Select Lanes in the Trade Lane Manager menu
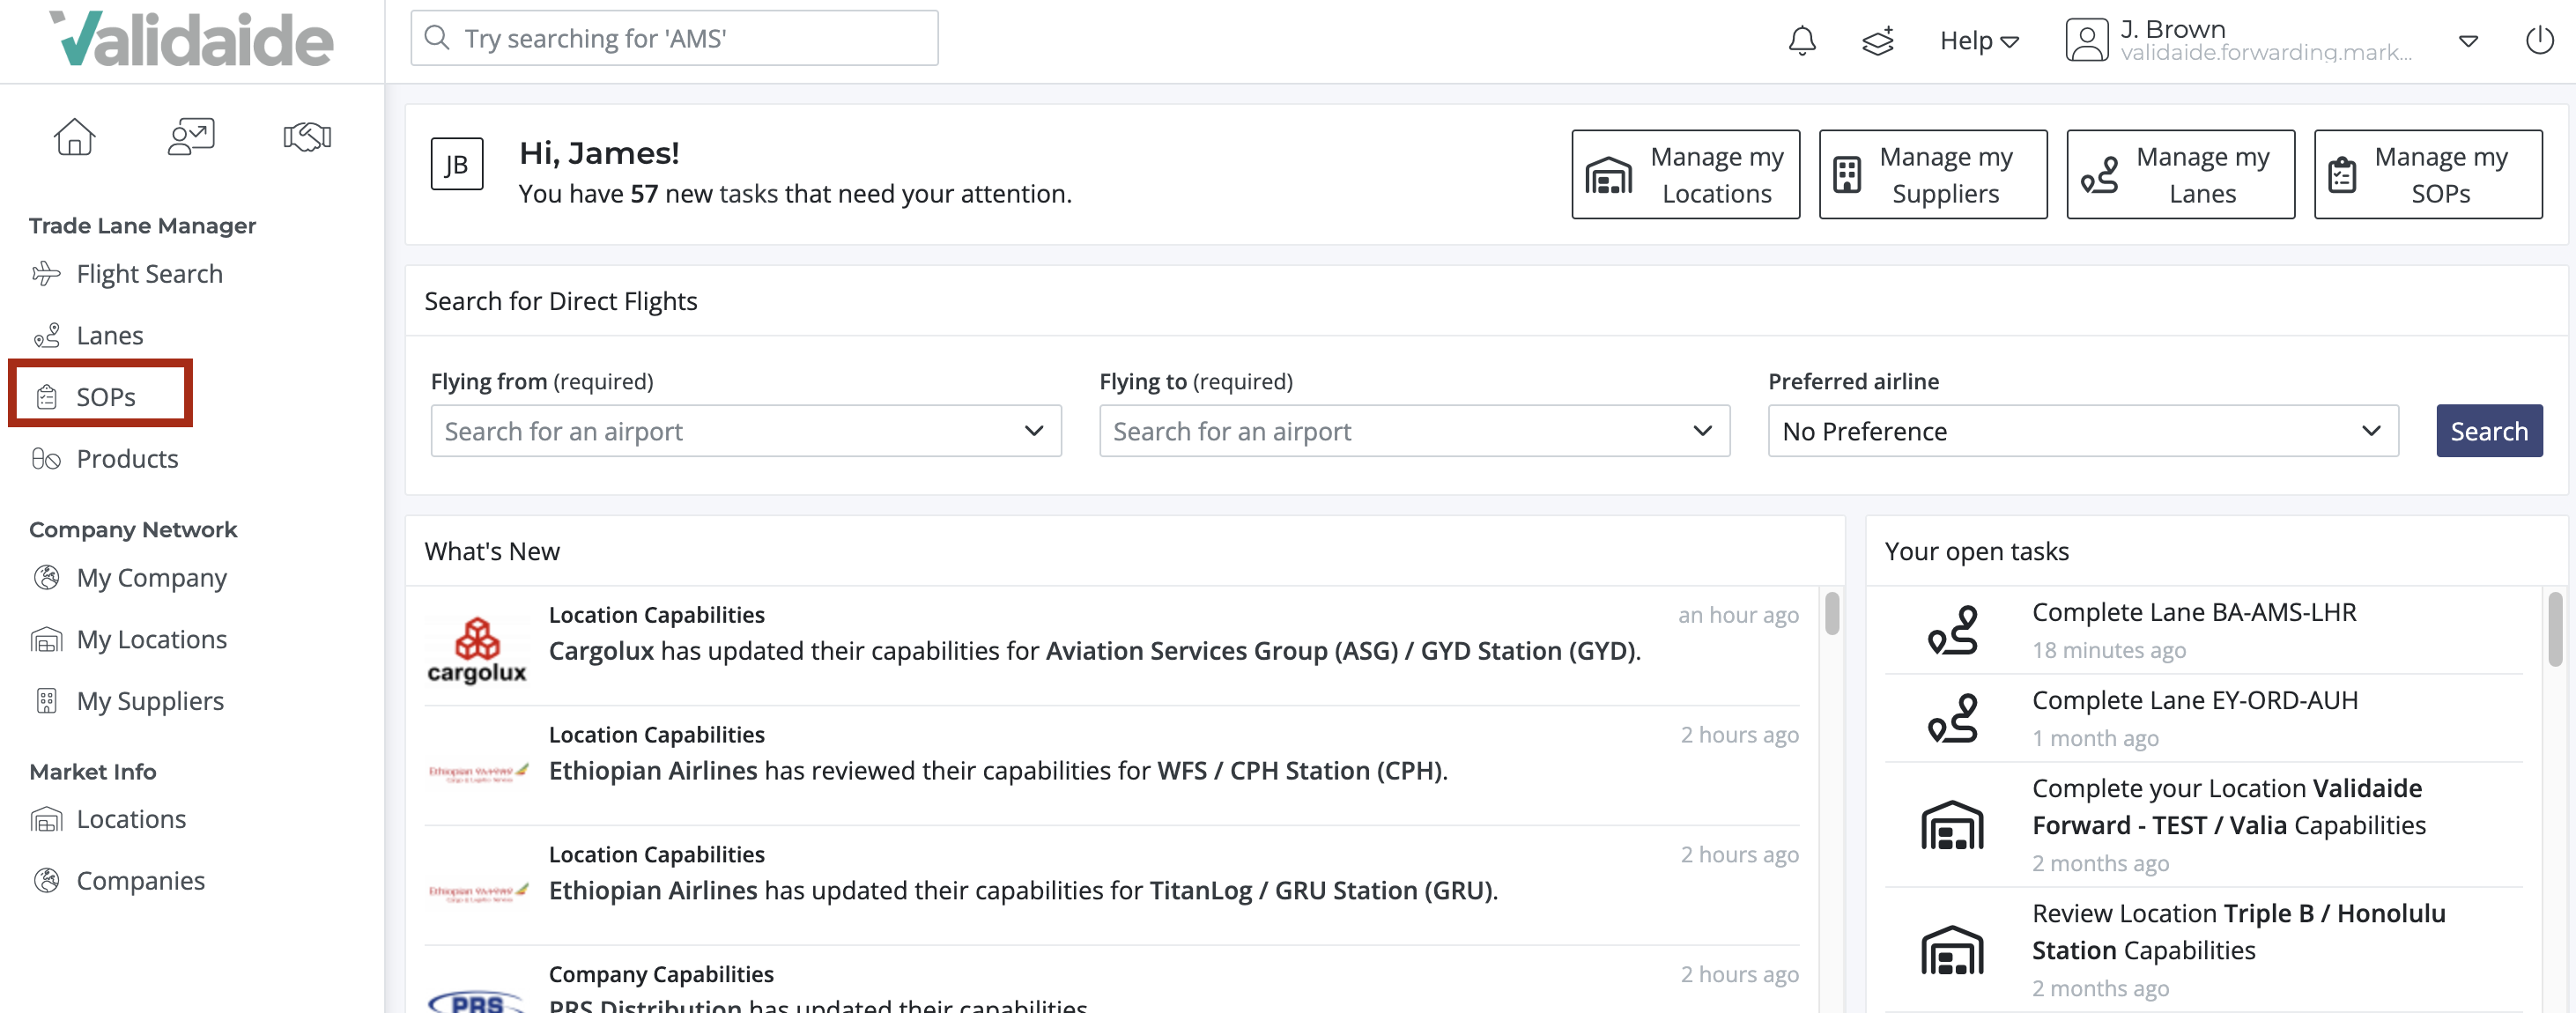 pos(109,335)
